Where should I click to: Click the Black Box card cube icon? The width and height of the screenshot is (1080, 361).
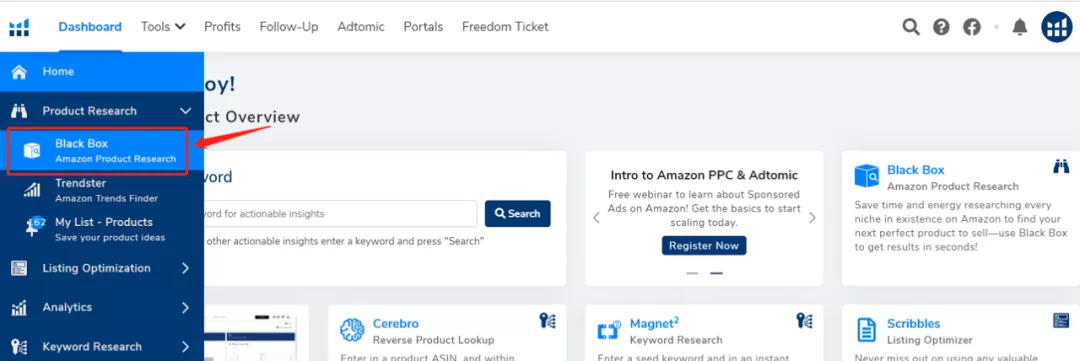click(867, 176)
